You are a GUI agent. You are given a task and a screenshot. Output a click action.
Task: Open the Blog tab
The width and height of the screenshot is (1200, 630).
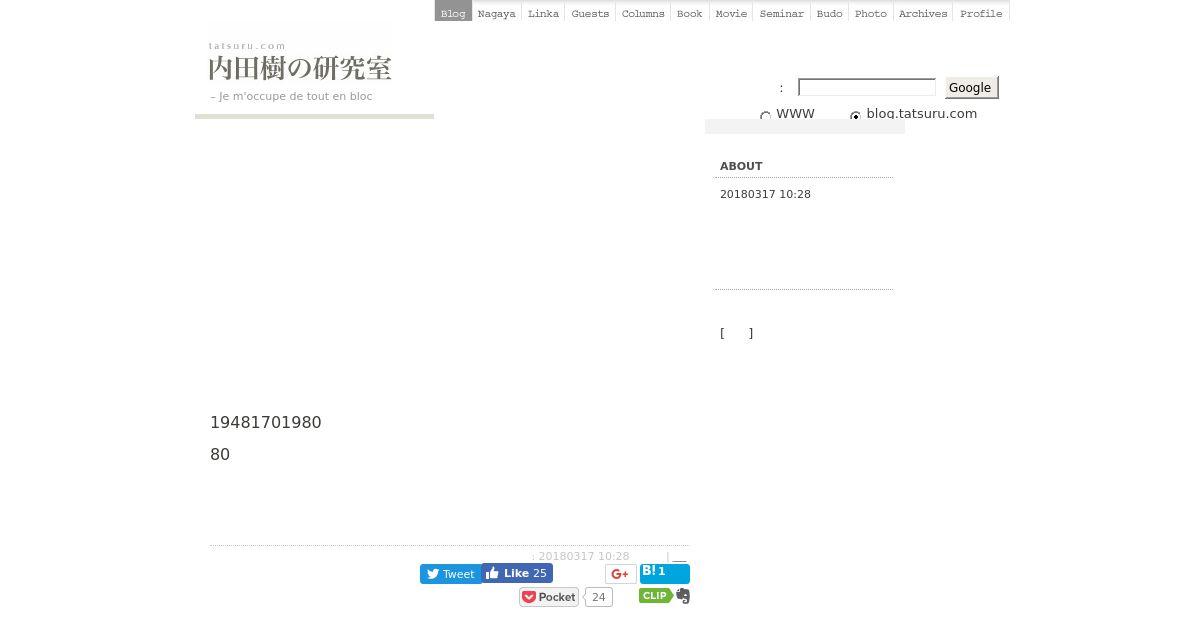click(453, 12)
